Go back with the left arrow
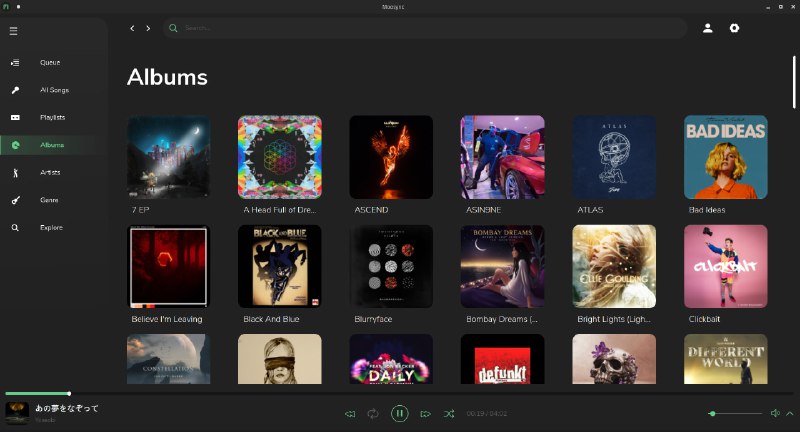This screenshot has height=432, width=800. [132, 28]
